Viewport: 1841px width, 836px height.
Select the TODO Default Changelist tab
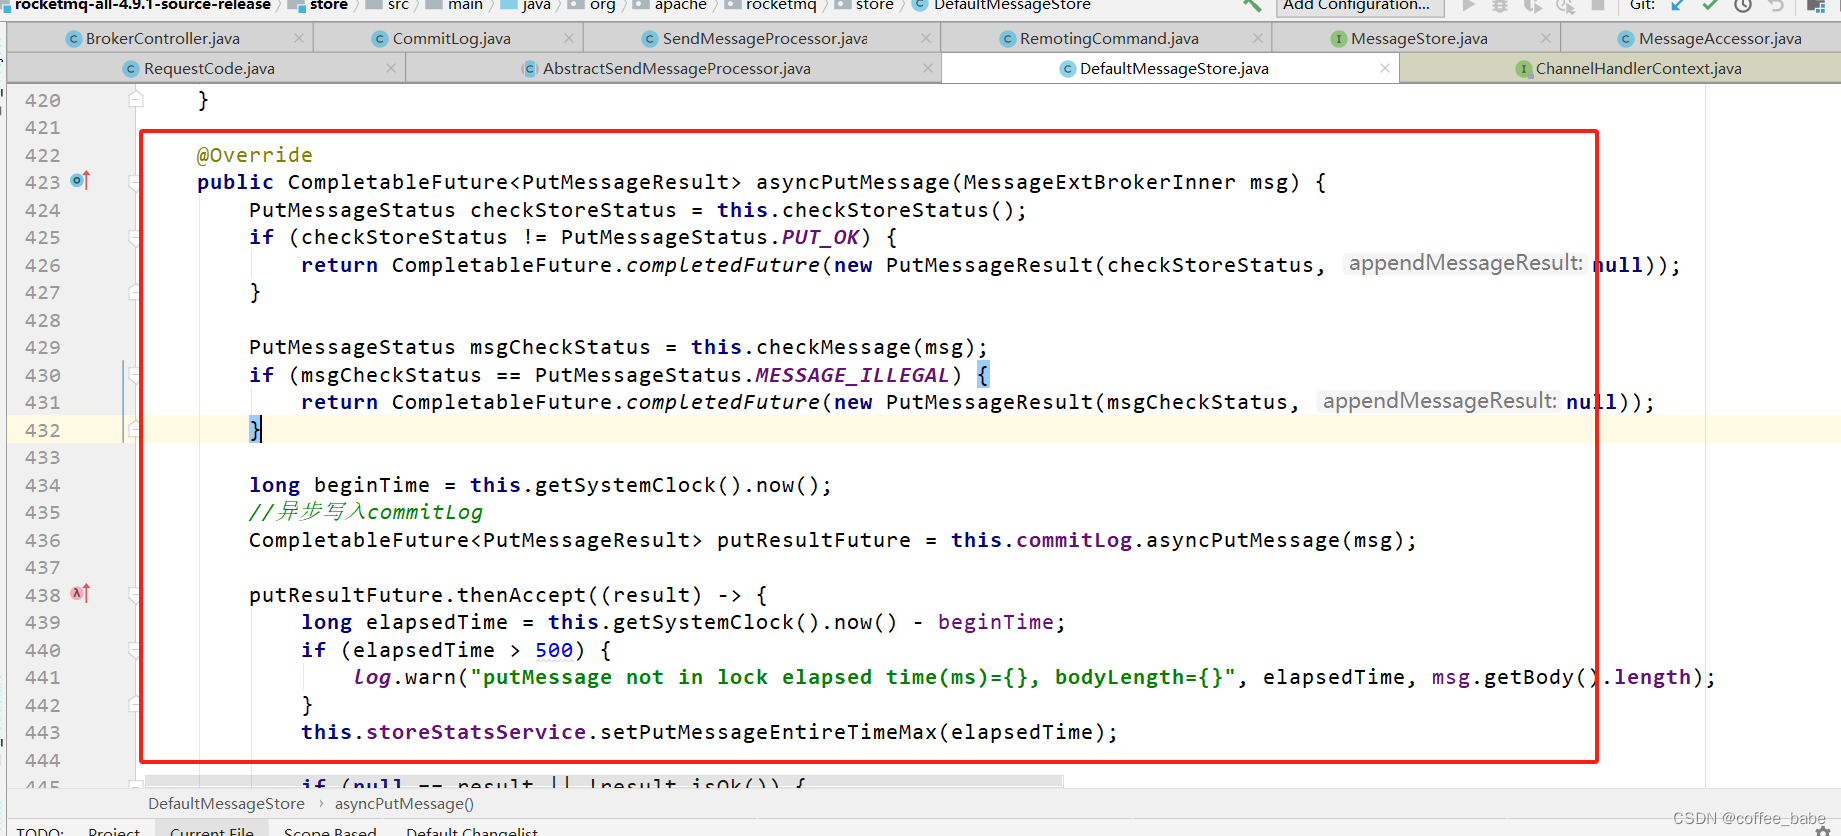(472, 831)
